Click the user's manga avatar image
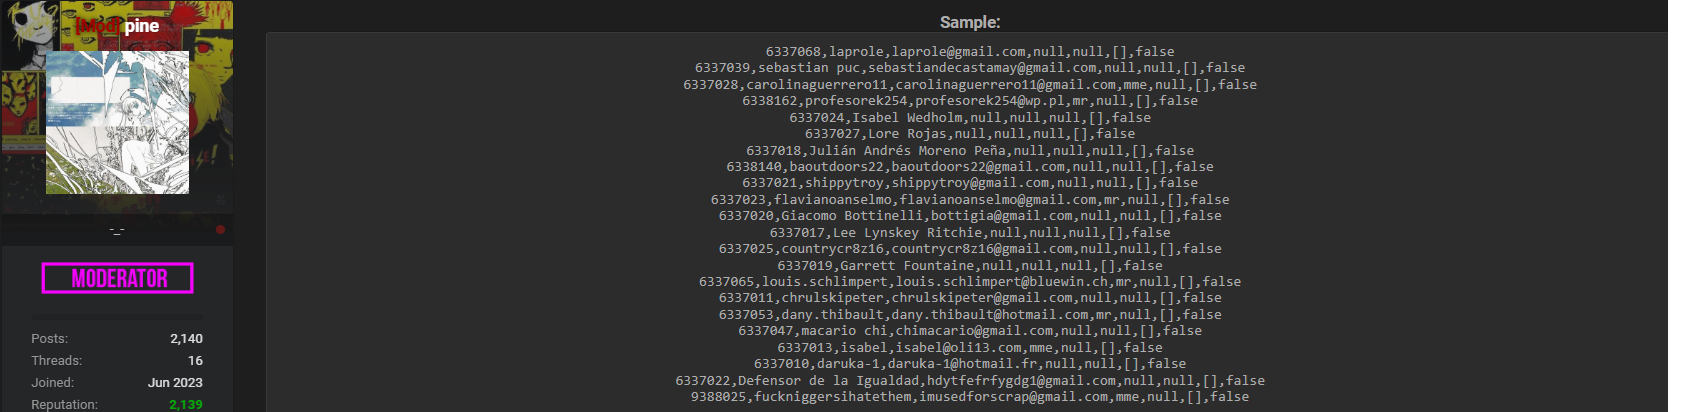This screenshot has height=412, width=1703. [117, 122]
